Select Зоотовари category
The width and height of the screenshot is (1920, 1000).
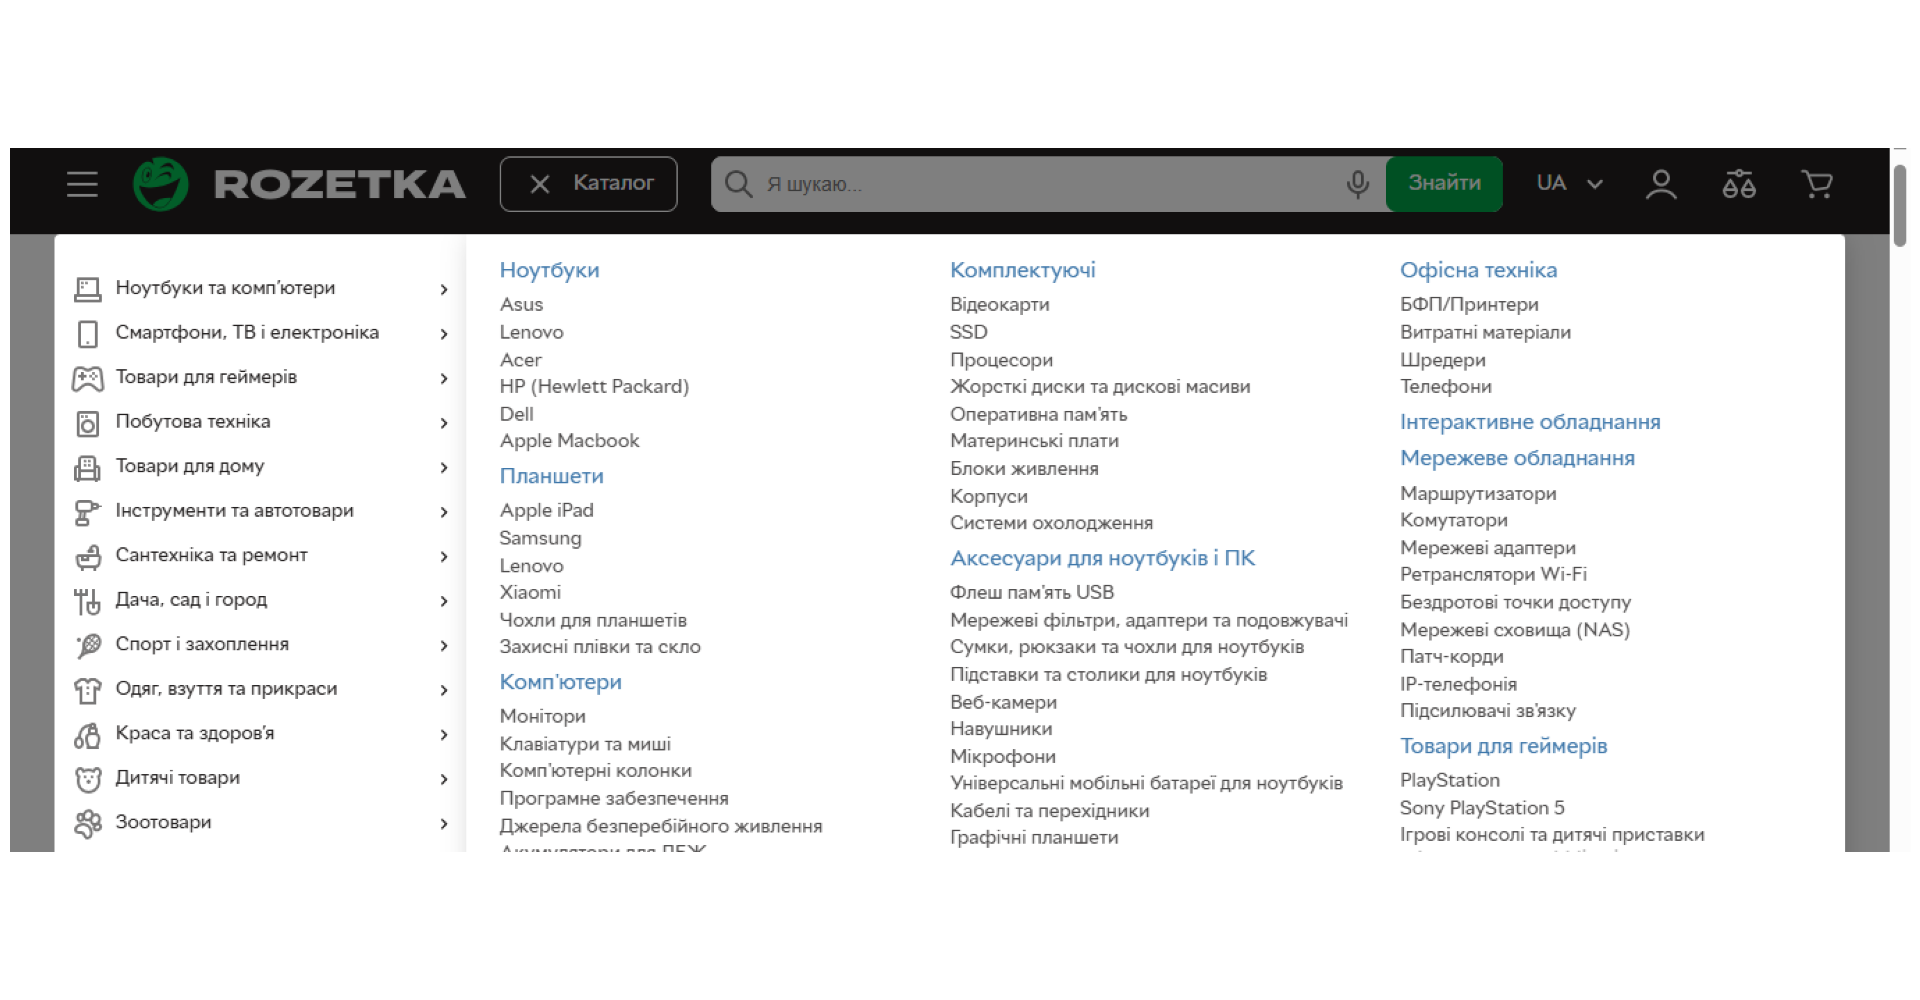pyautogui.click(x=163, y=822)
